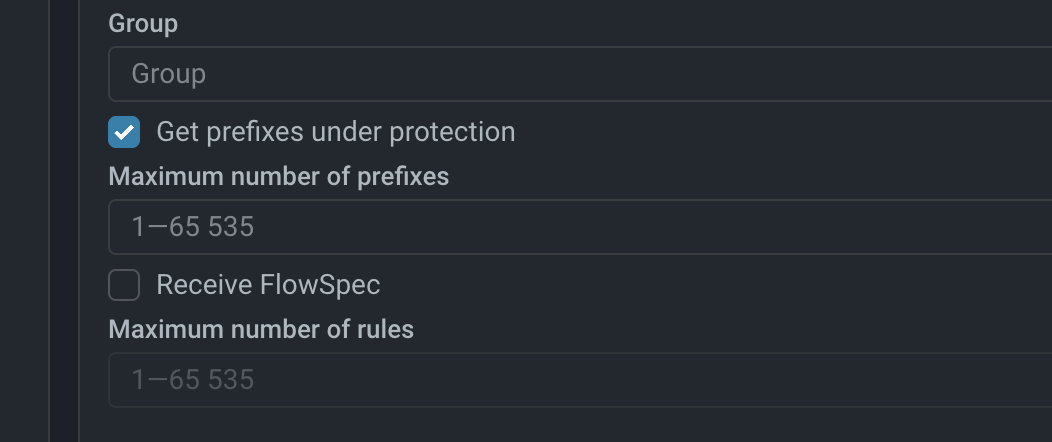Screen dimensions: 1052x442
Task: Uncheck the Get prefixes under protection checkbox
Action: click(x=124, y=132)
